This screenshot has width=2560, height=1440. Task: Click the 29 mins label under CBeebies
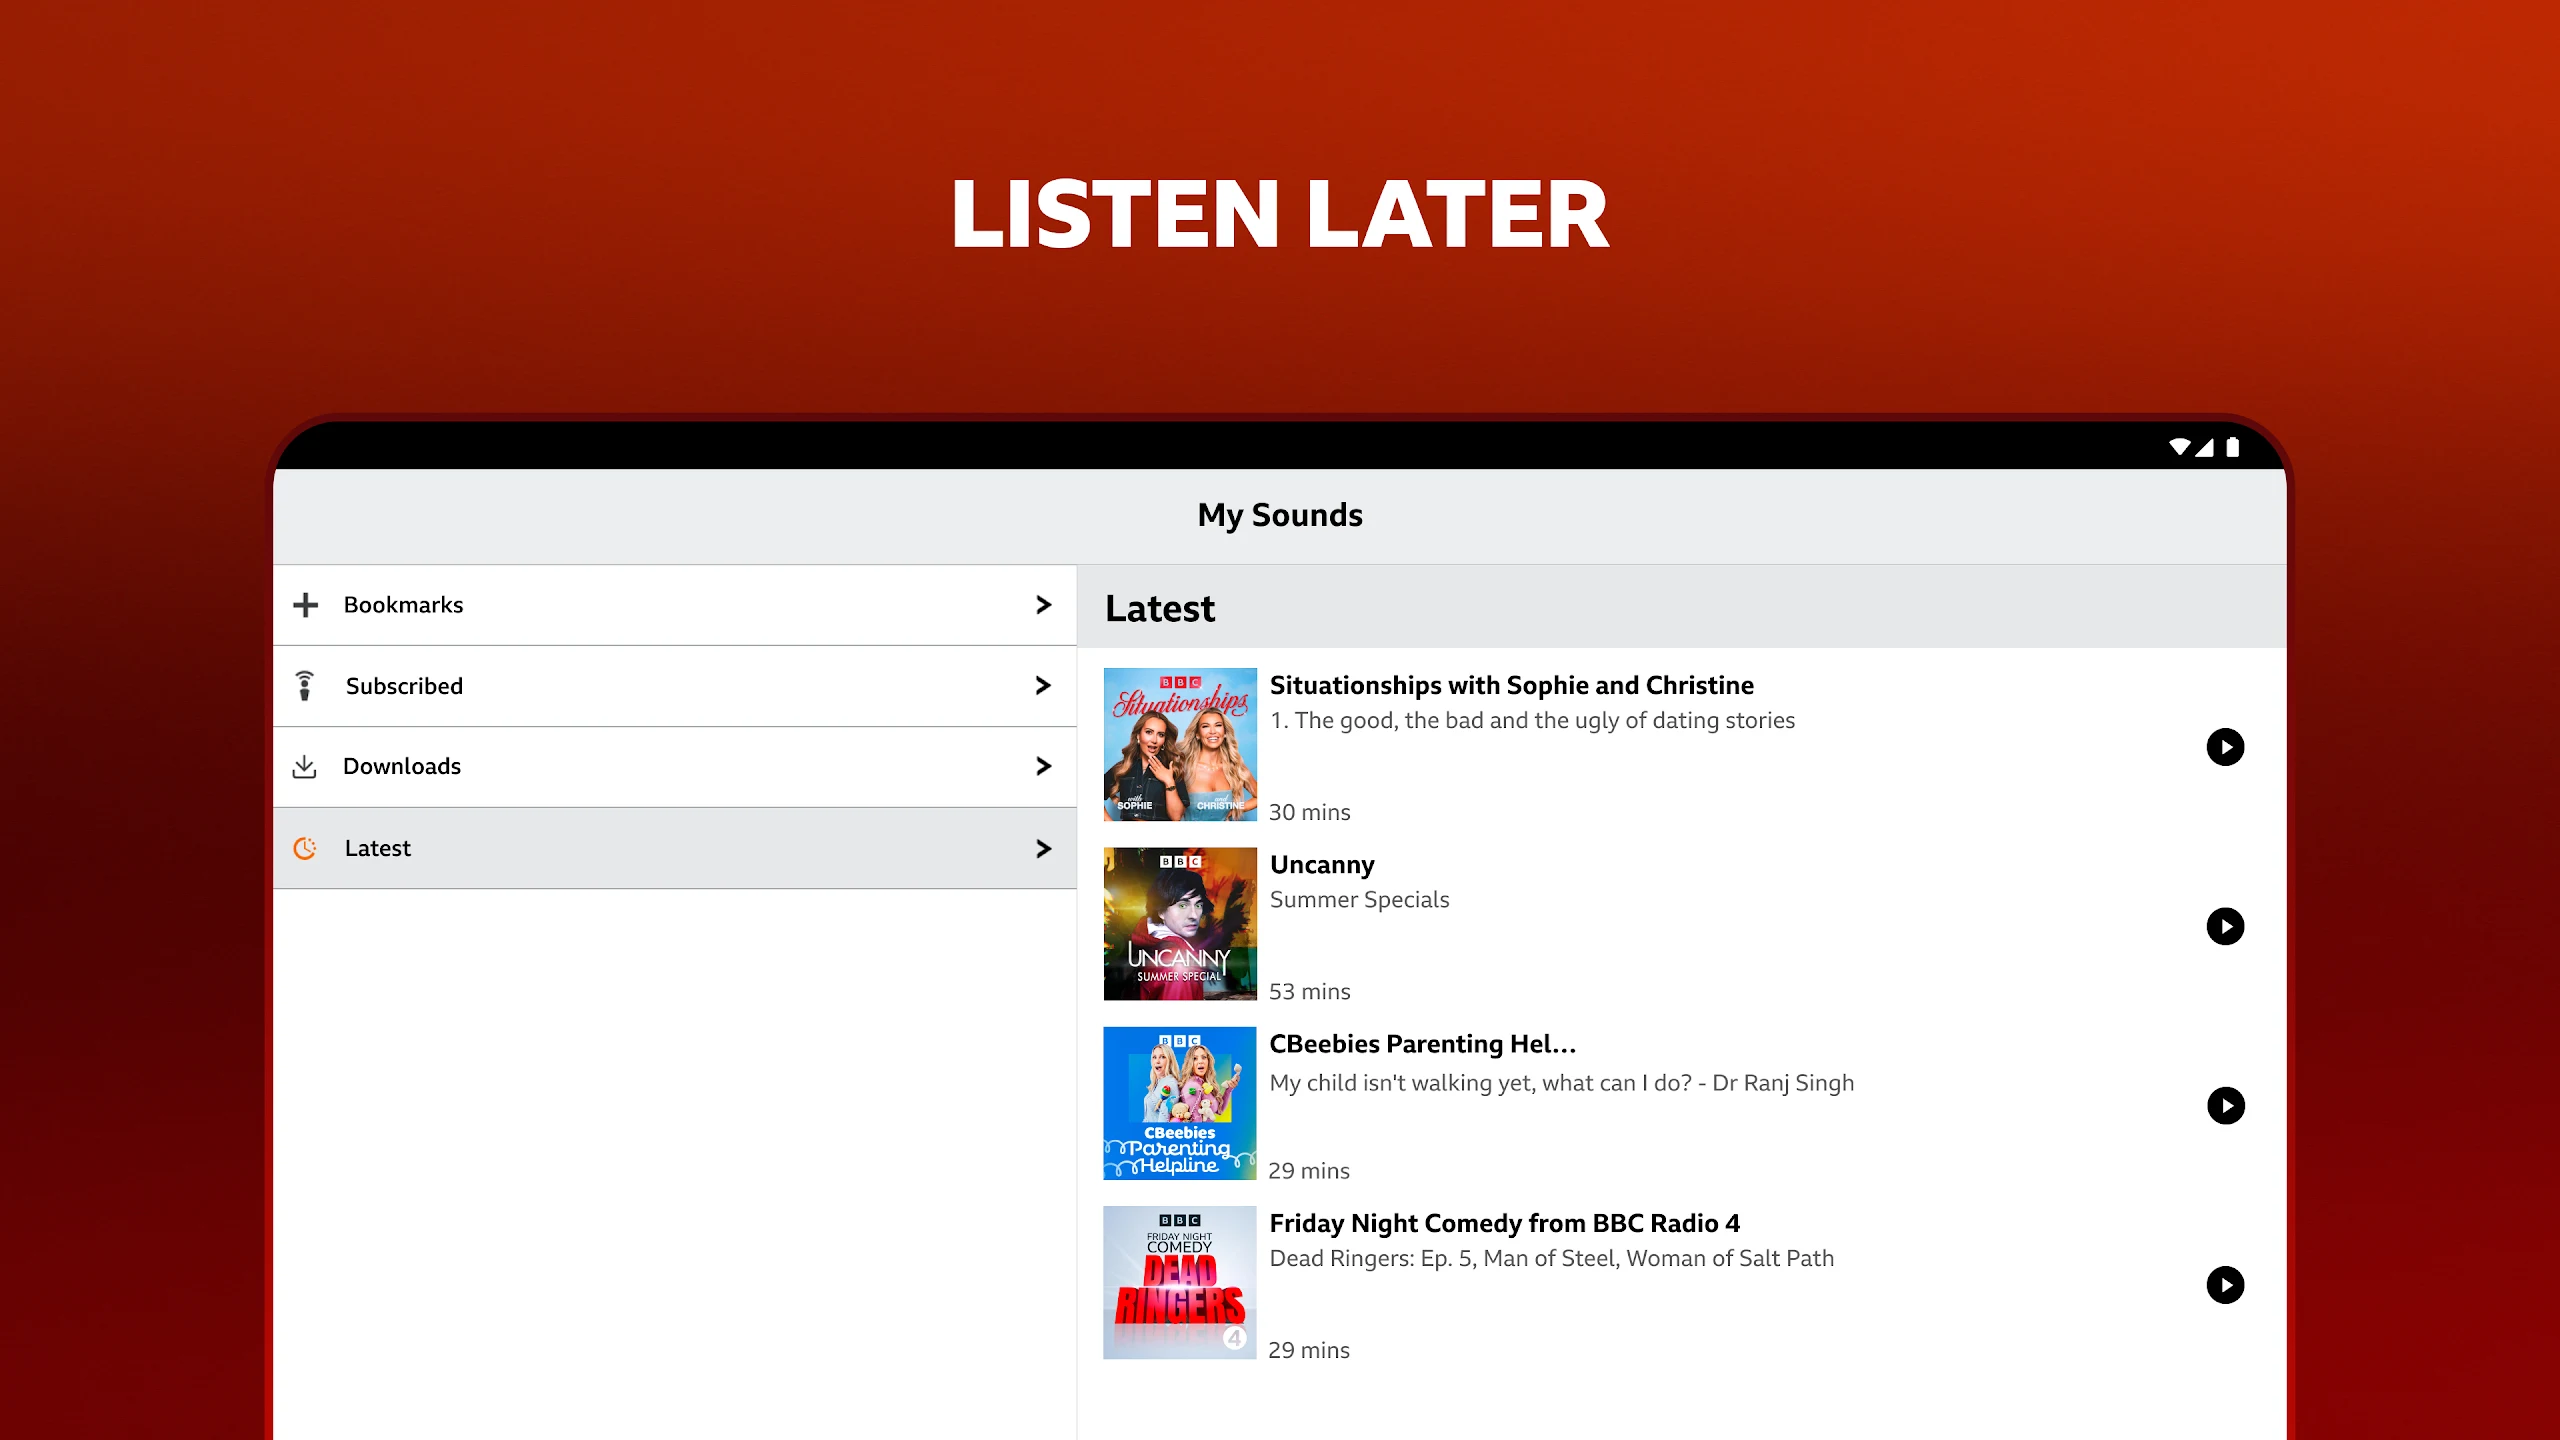1309,1171
